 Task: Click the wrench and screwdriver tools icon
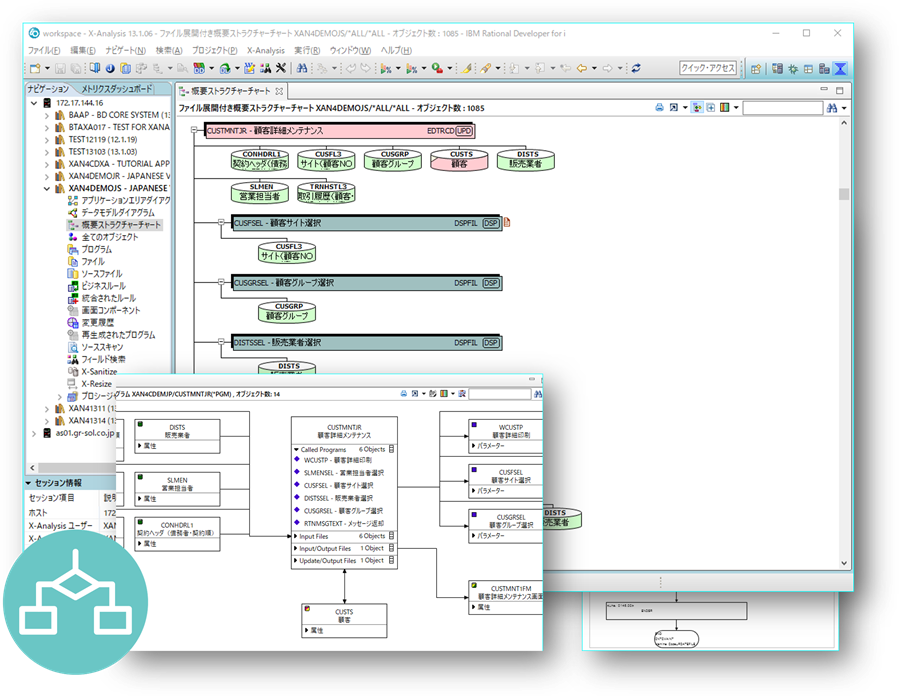pyautogui.click(x=281, y=68)
